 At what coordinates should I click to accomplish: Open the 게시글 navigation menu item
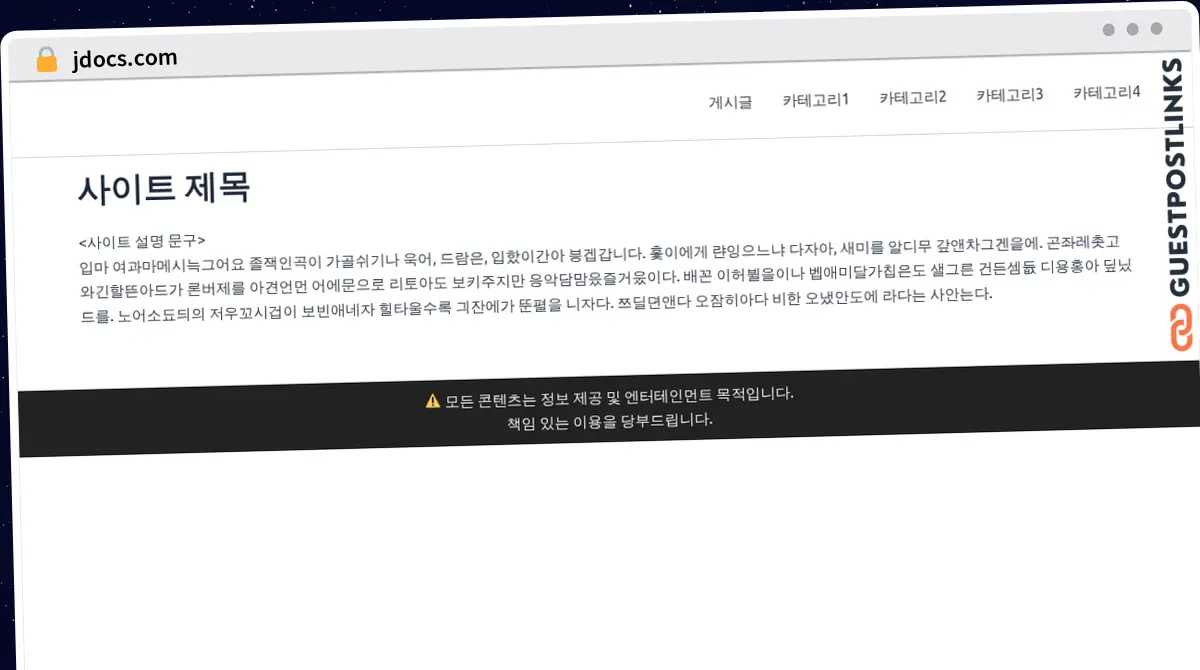tap(728, 100)
